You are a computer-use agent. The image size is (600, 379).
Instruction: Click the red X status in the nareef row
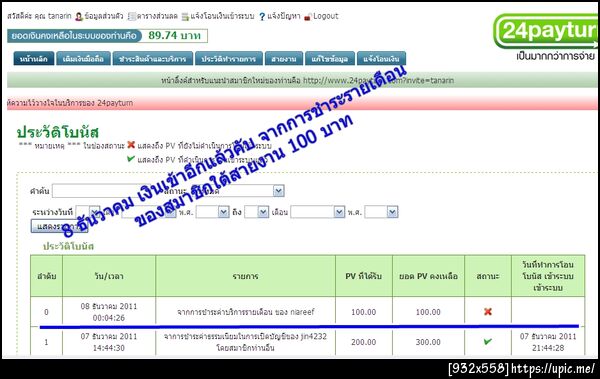point(488,312)
